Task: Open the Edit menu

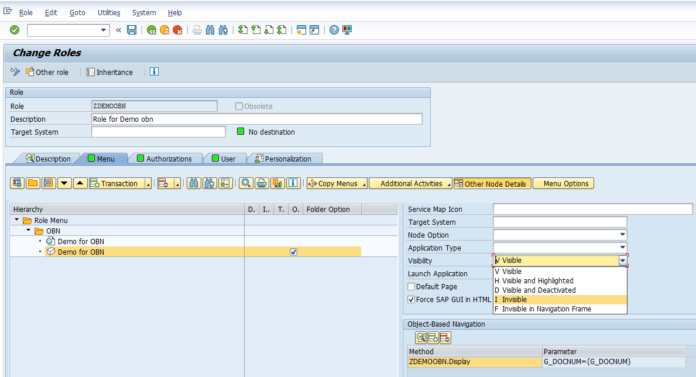Action: coord(51,13)
